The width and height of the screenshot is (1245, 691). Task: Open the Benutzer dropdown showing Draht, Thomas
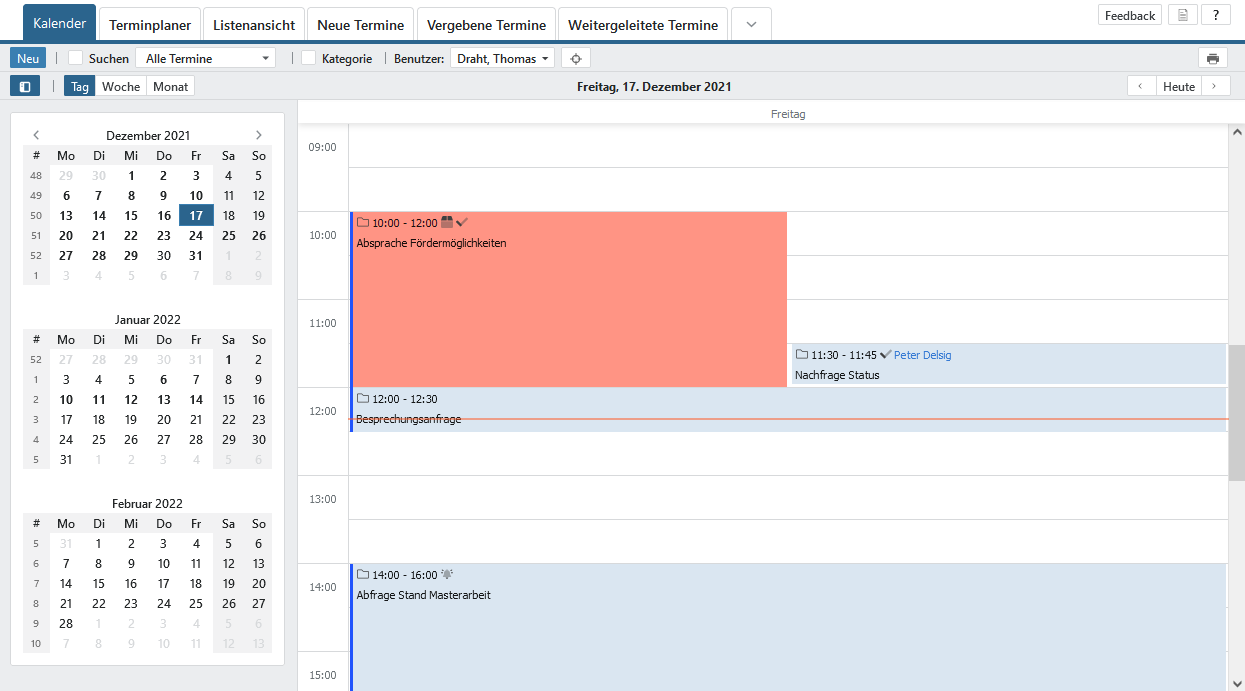[x=502, y=58]
